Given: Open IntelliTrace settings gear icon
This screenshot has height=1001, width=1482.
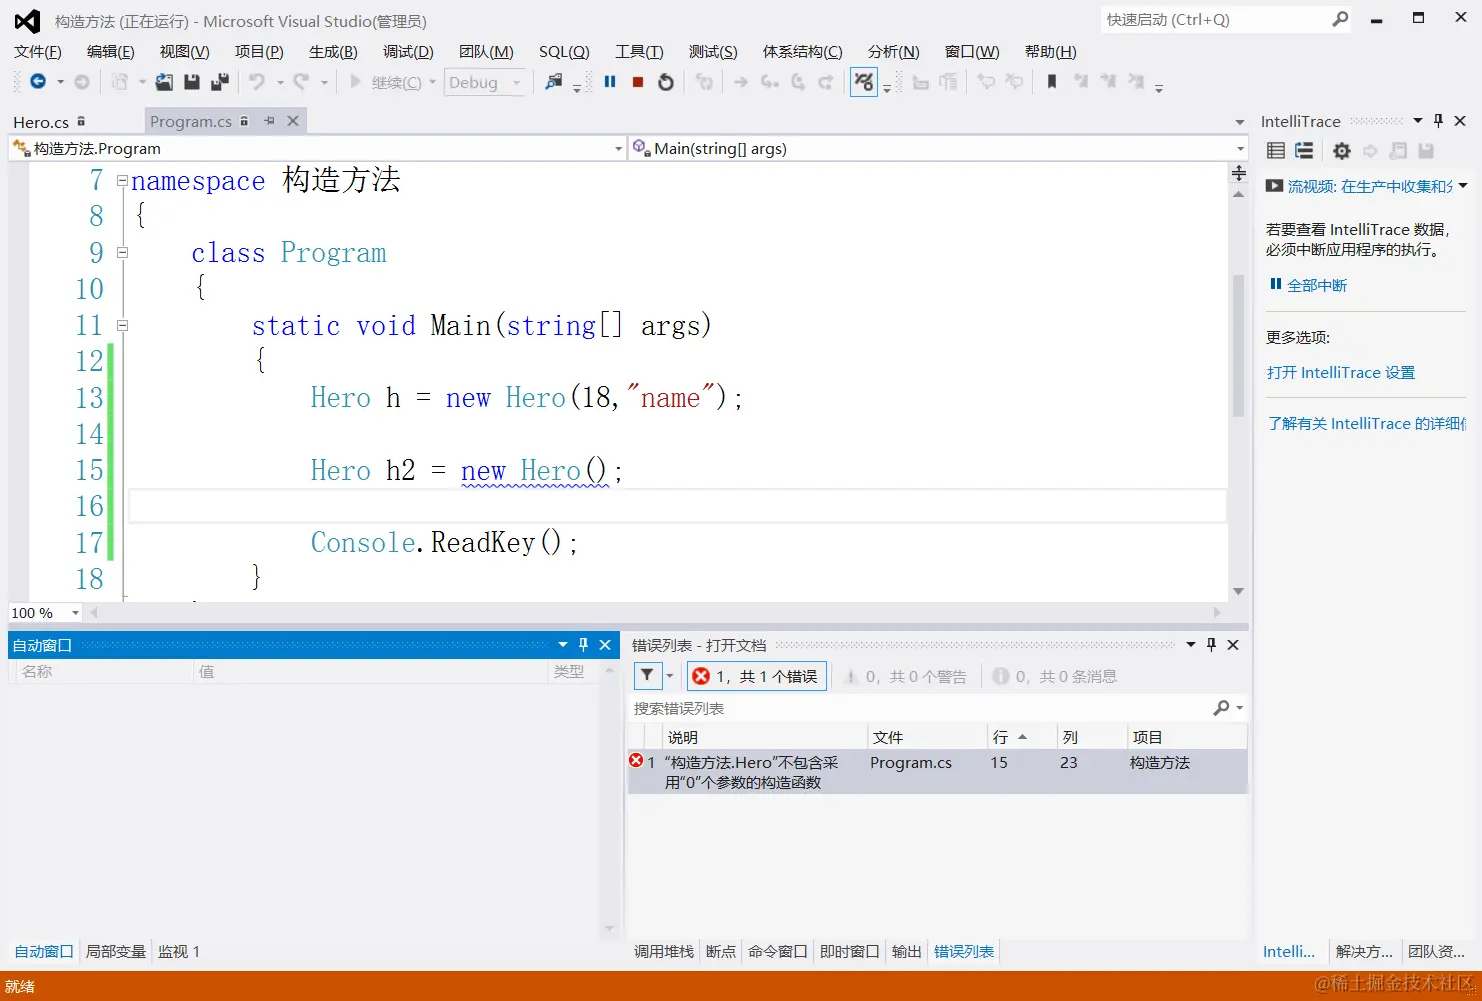Looking at the screenshot, I should coord(1342,151).
